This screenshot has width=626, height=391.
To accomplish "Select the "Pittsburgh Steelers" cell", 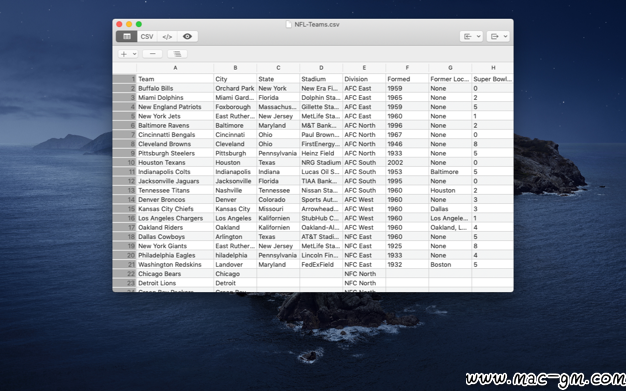I will click(x=175, y=153).
